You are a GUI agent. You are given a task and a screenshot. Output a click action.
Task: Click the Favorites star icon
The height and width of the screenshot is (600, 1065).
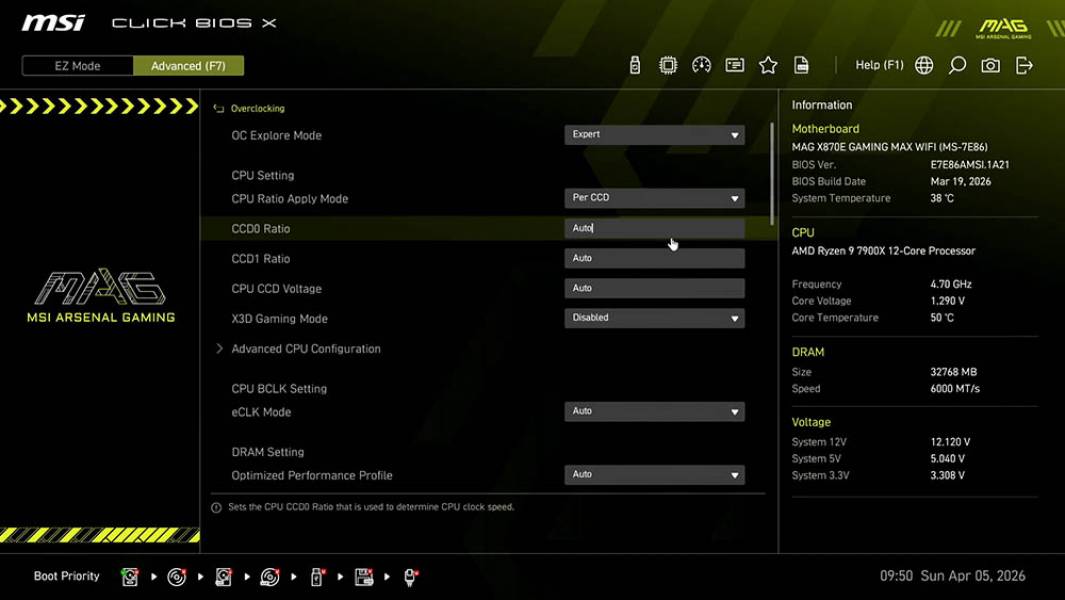tap(768, 64)
